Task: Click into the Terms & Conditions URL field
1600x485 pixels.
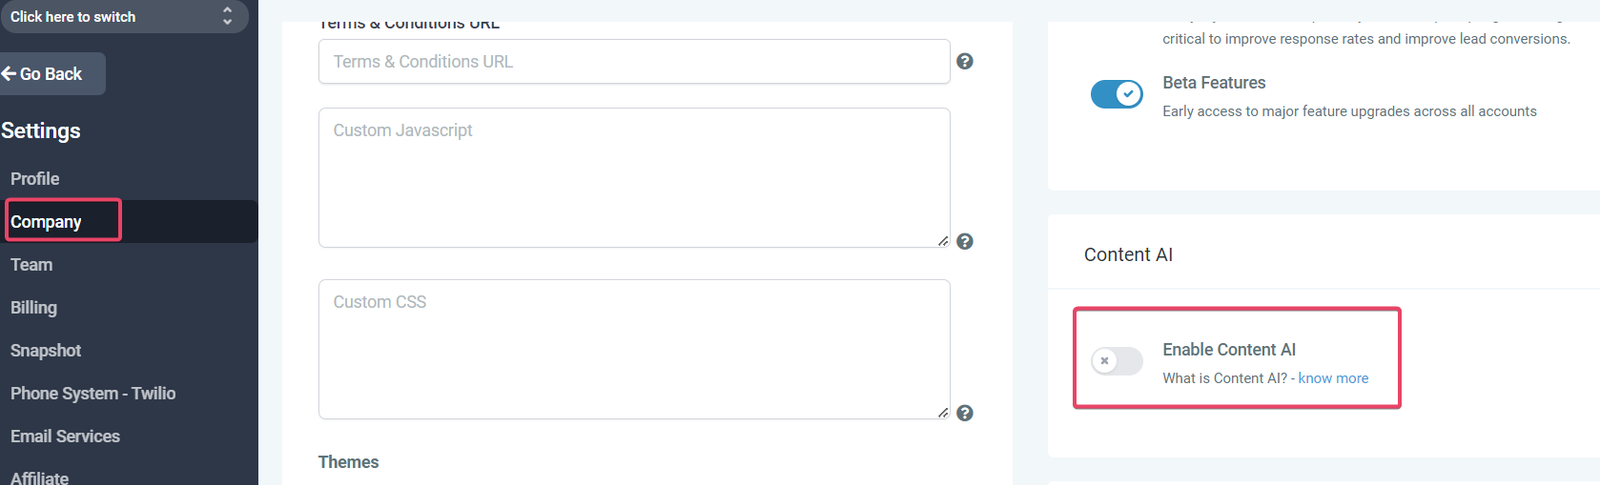Action: point(634,62)
